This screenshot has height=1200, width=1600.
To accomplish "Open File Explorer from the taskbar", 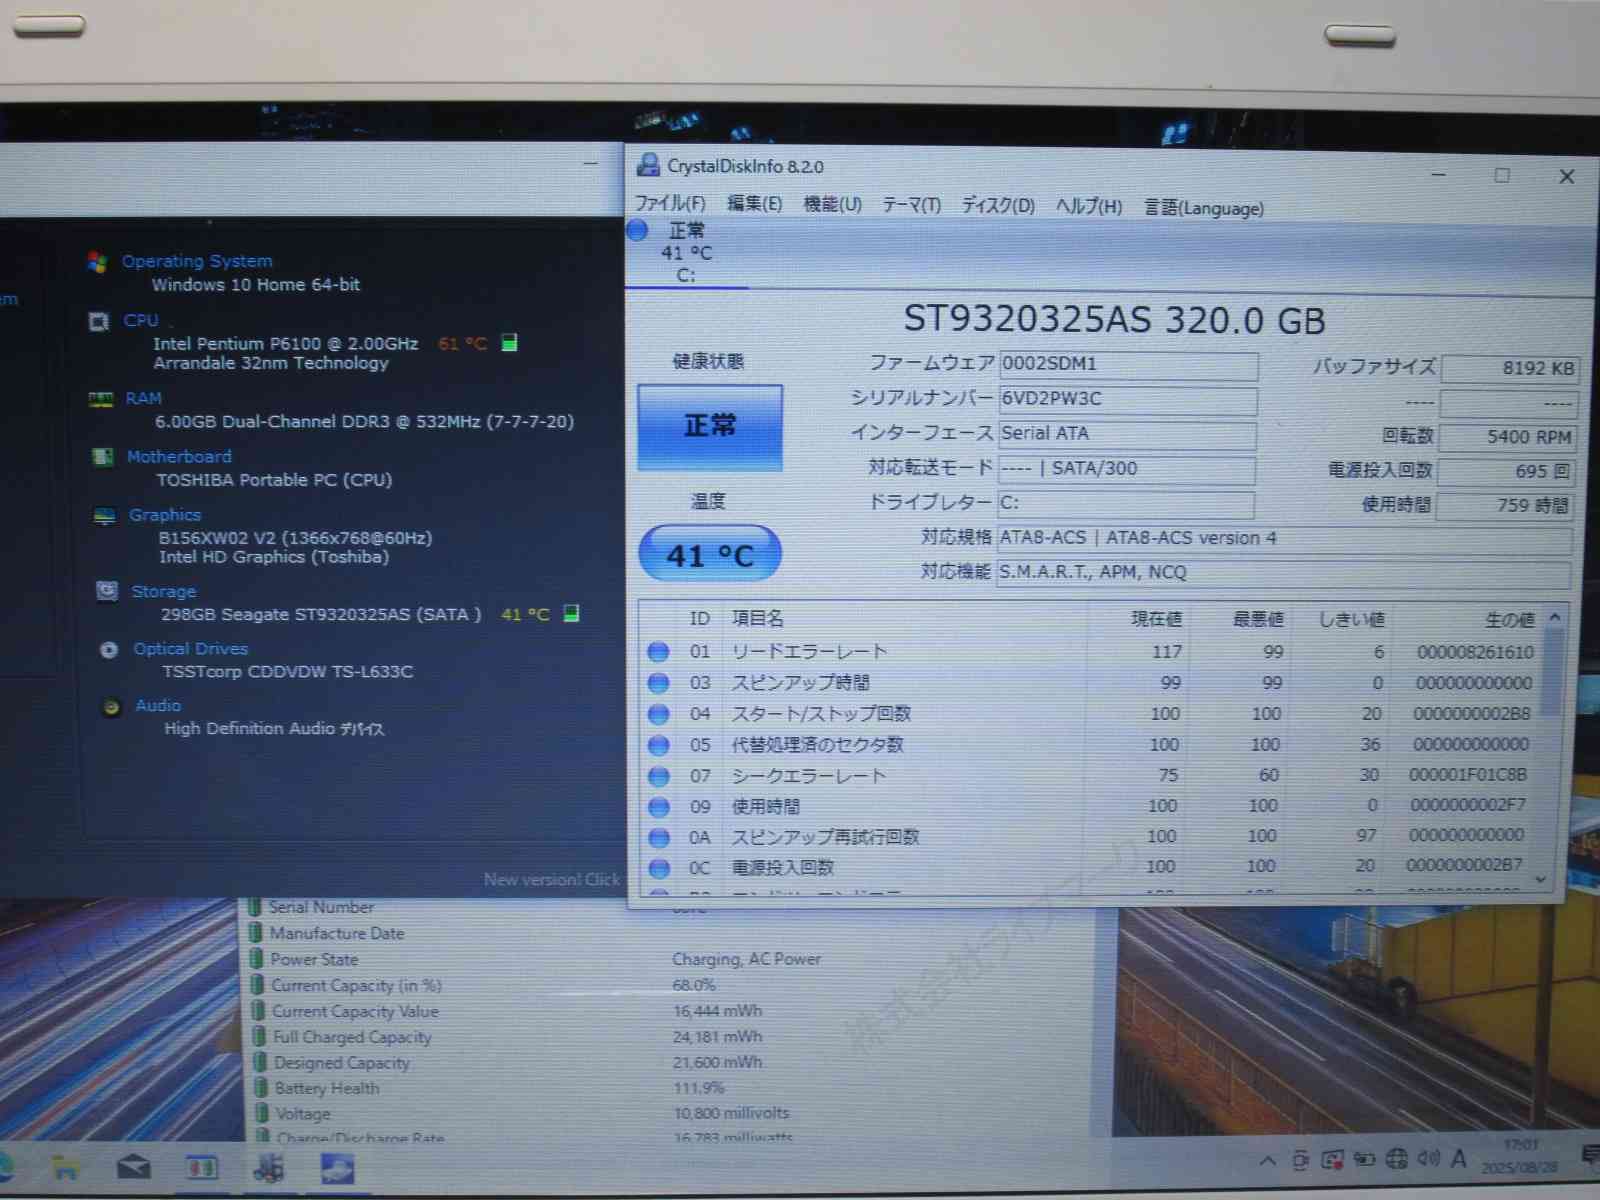I will pyautogui.click(x=66, y=1167).
